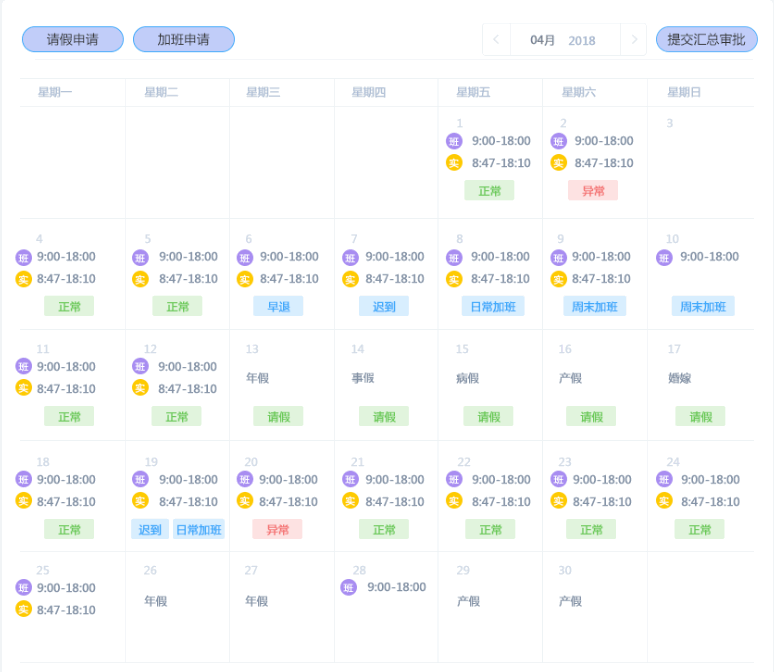Screen dimensions: 774x672
Task: Click the yellow 实 icon on day 21
Action: click(350, 501)
